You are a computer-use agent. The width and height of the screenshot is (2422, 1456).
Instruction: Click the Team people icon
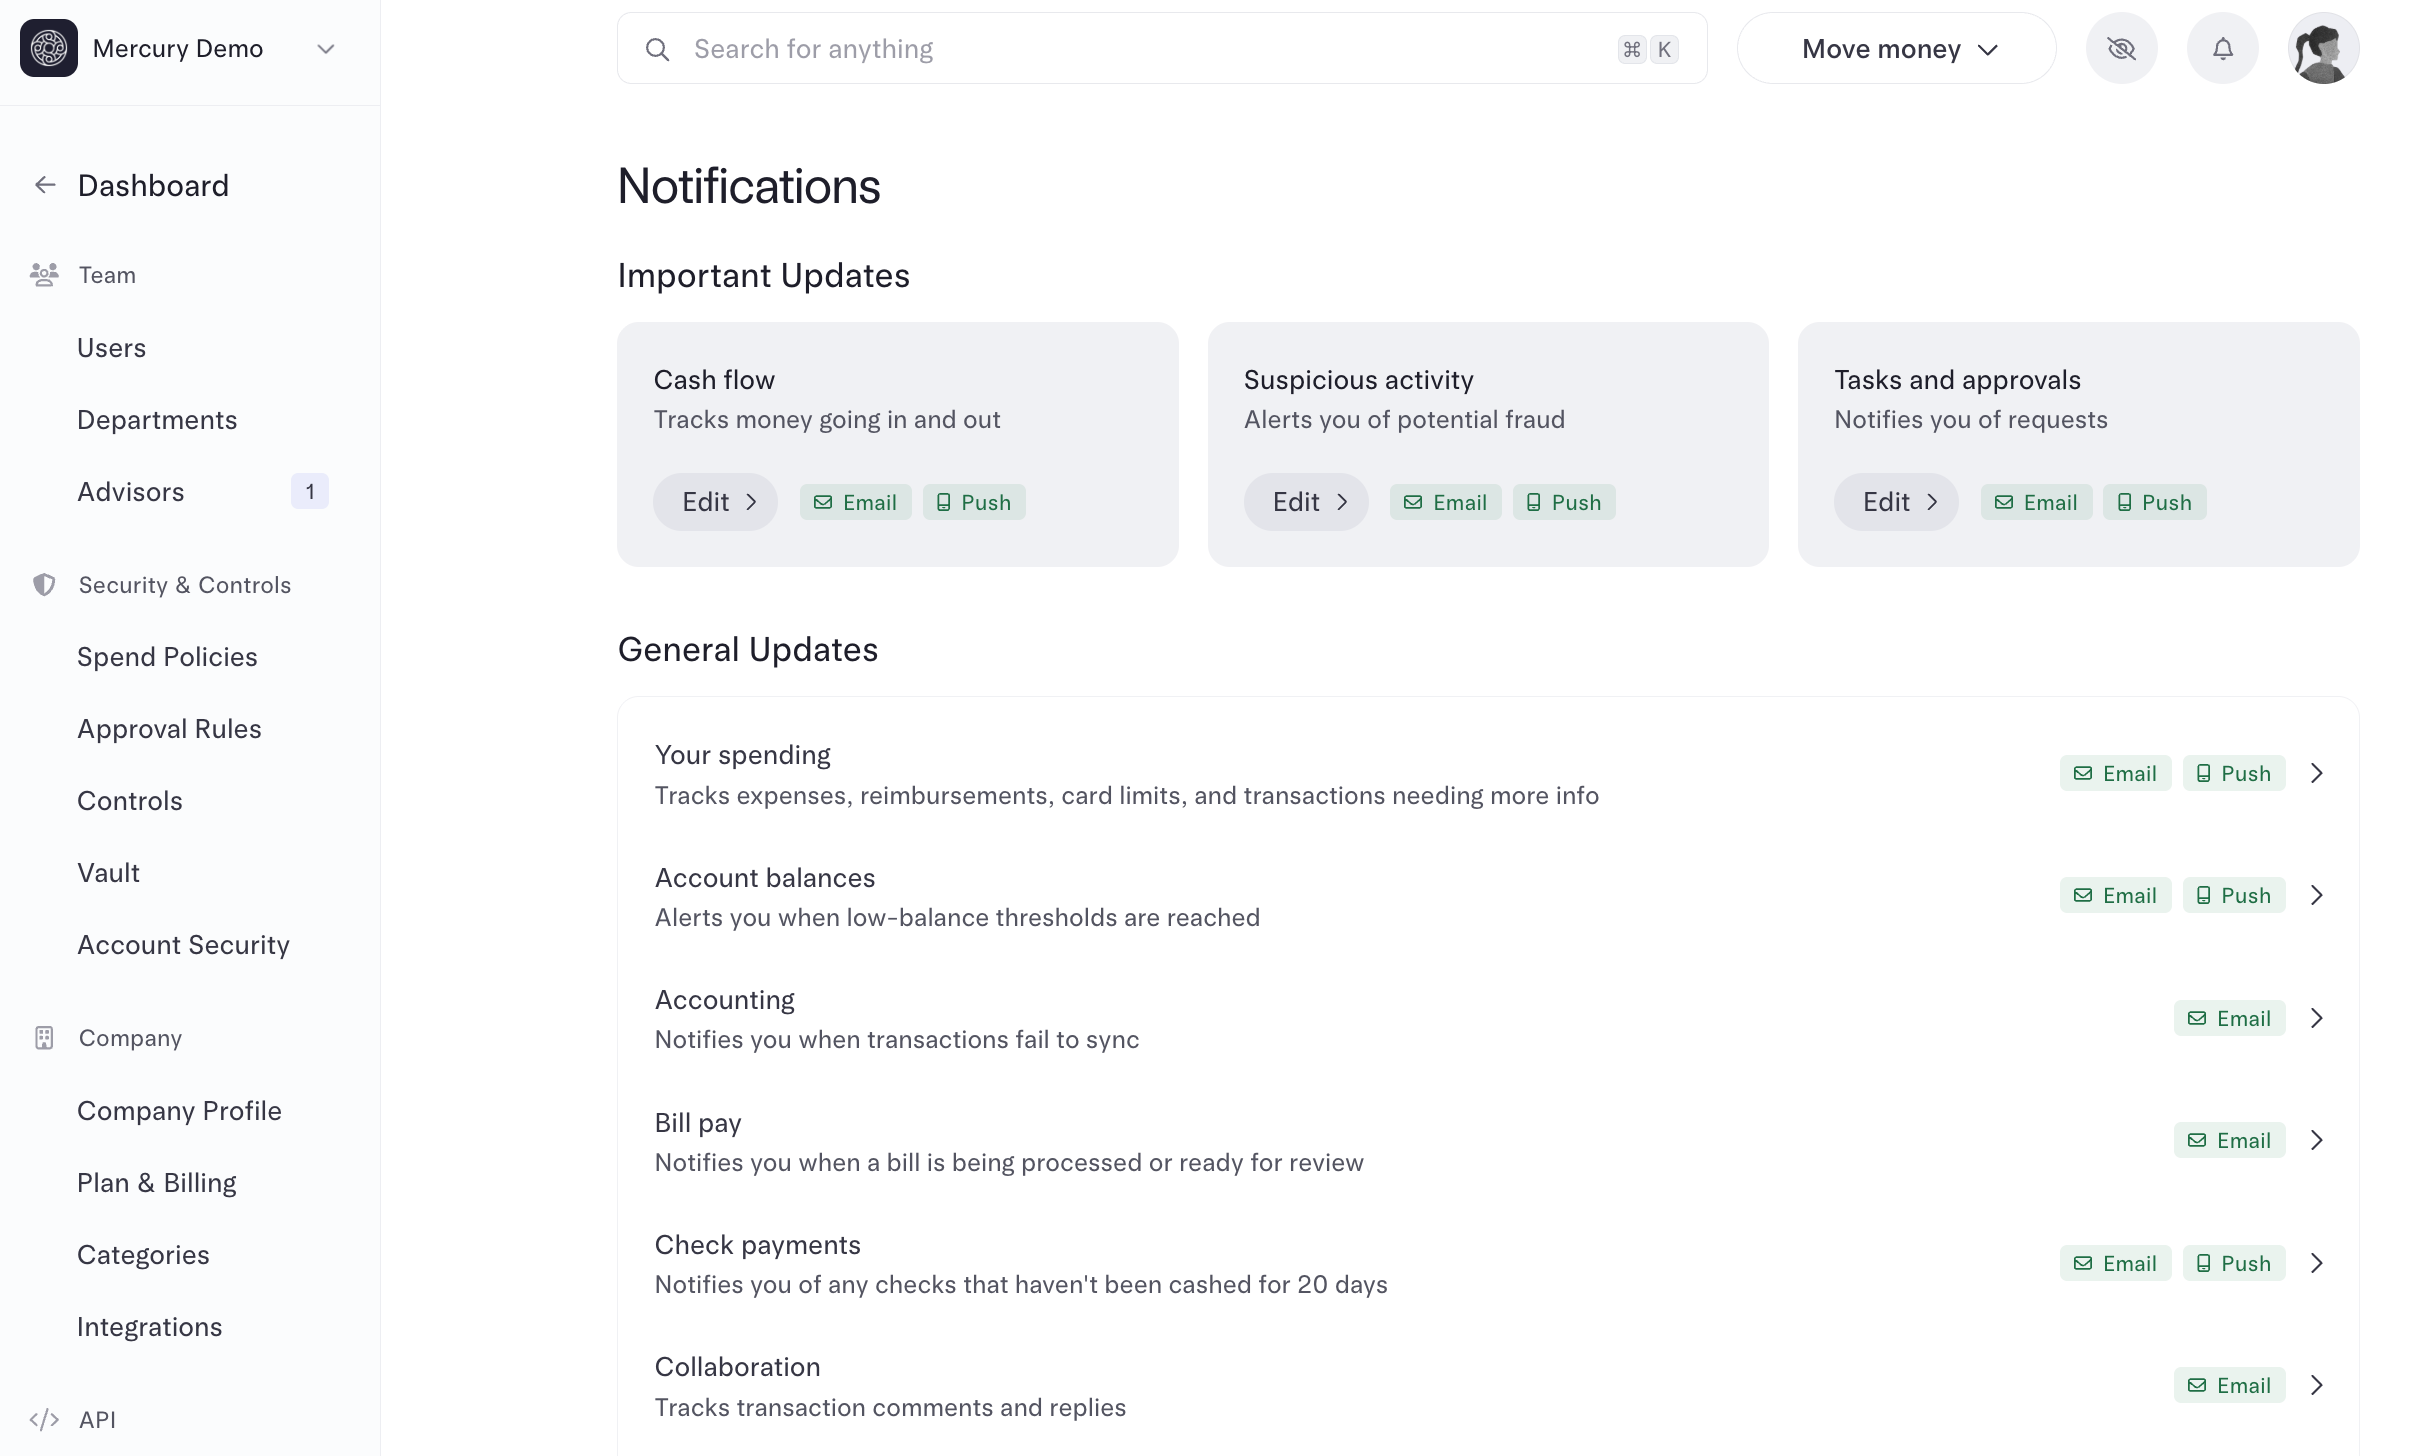tap(44, 275)
